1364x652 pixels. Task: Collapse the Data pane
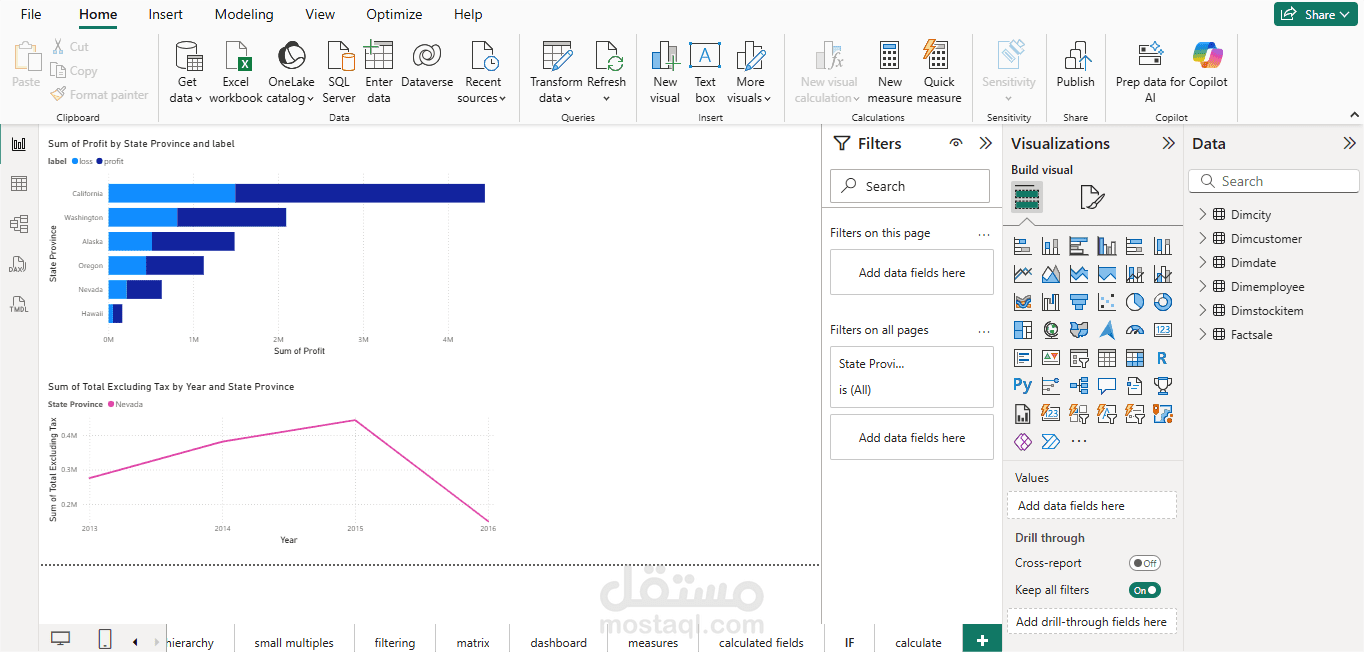coord(1349,143)
